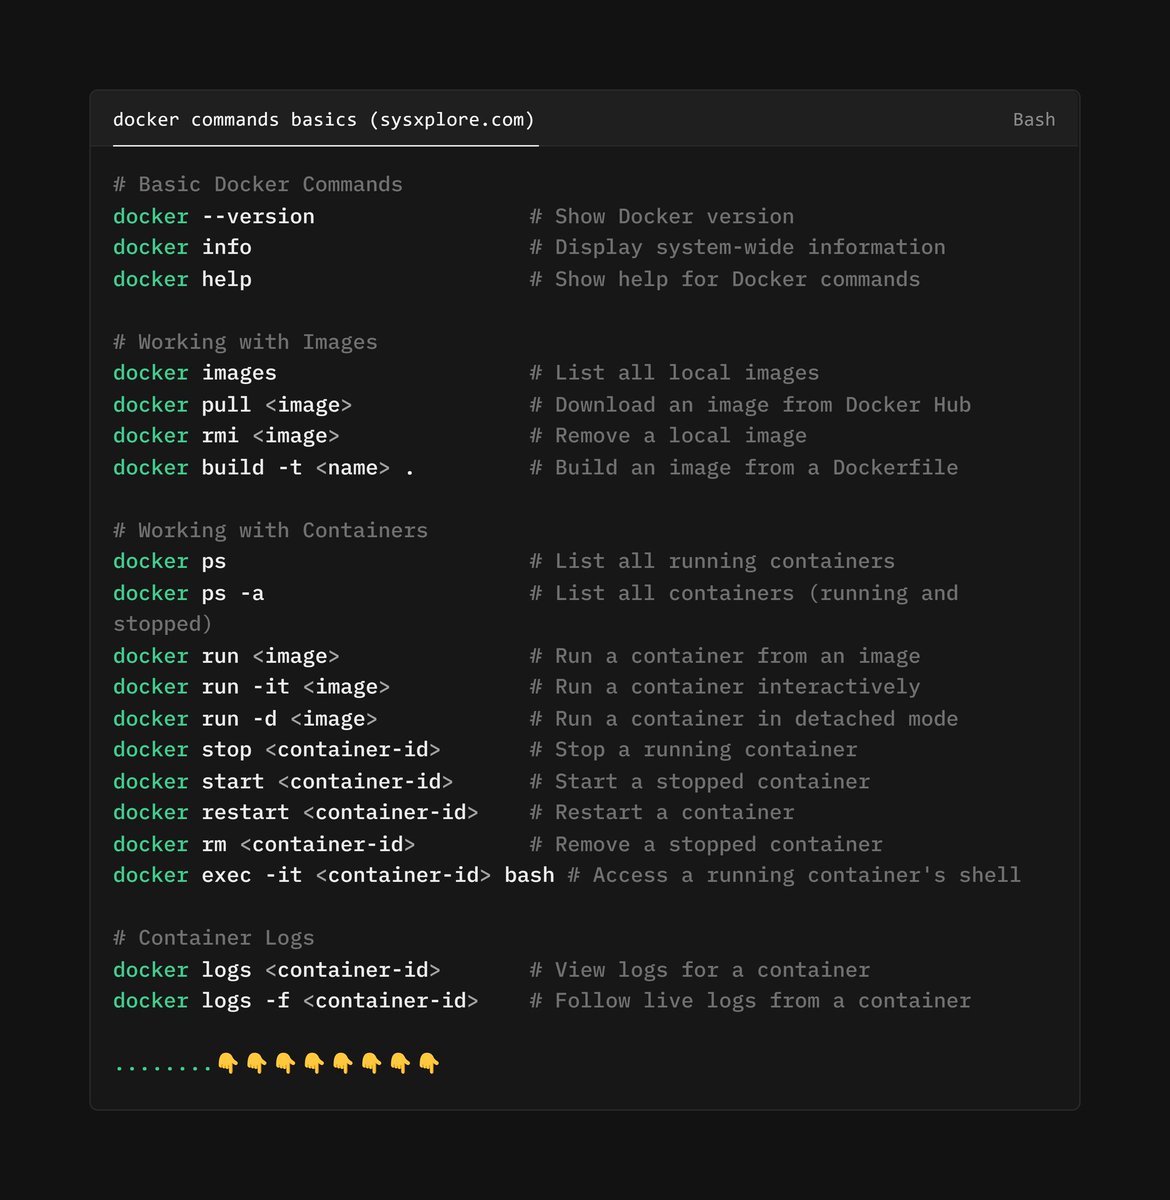Click the '# Basic Docker Commands' comment line
The width and height of the screenshot is (1170, 1200).
pyautogui.click(x=258, y=184)
